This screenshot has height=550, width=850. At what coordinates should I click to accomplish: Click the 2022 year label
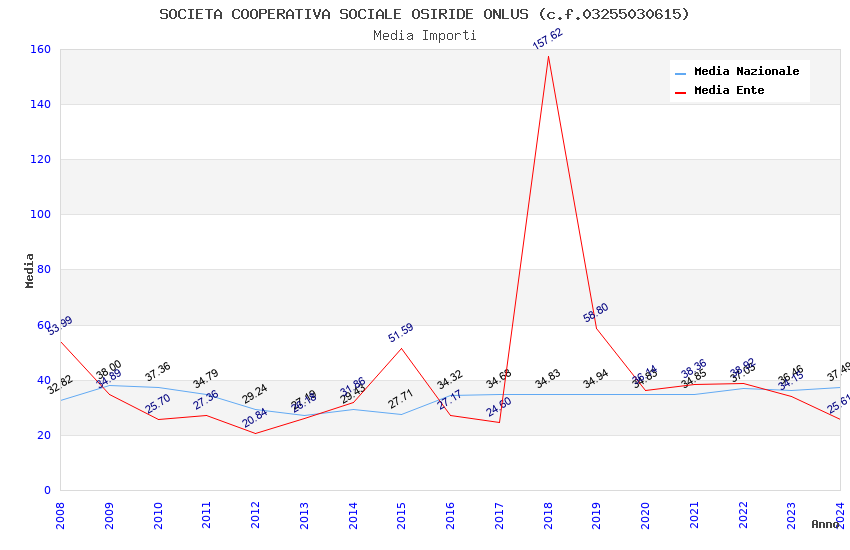743,515
